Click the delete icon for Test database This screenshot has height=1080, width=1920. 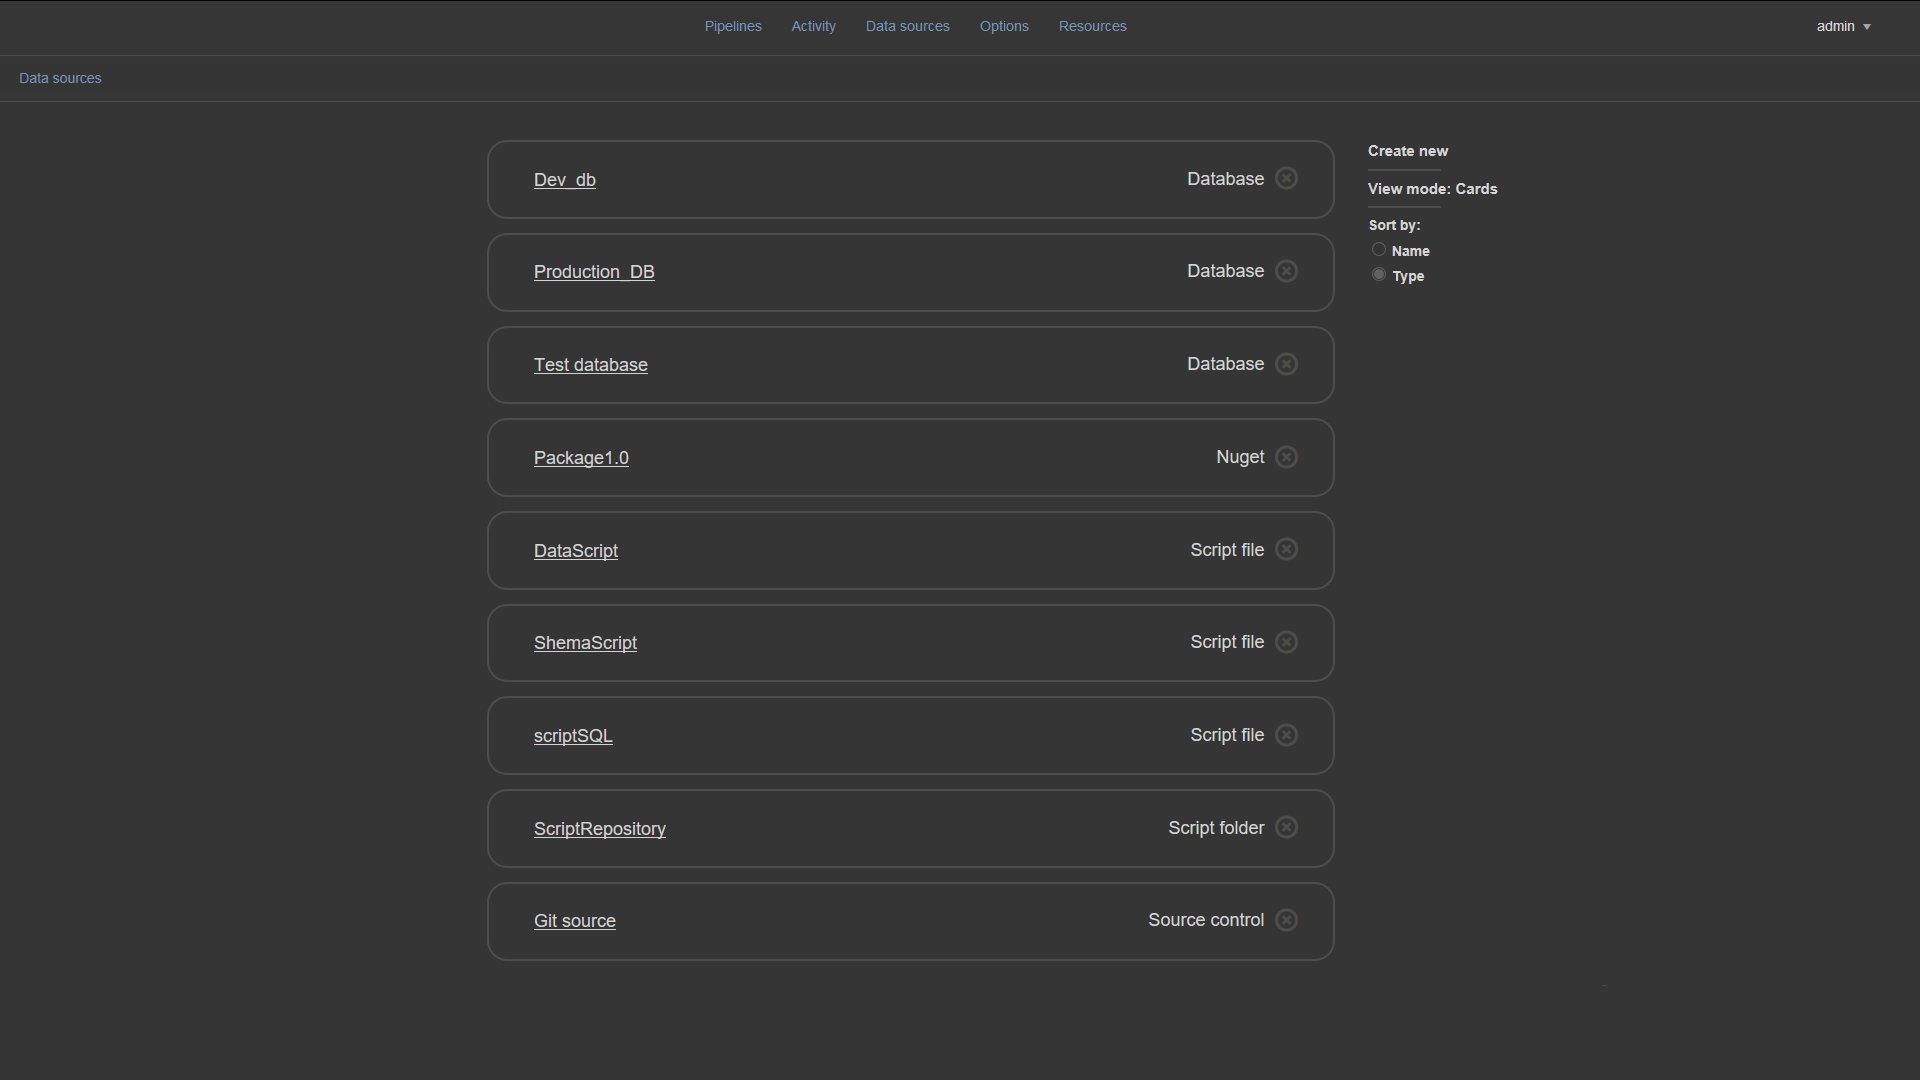click(1287, 364)
